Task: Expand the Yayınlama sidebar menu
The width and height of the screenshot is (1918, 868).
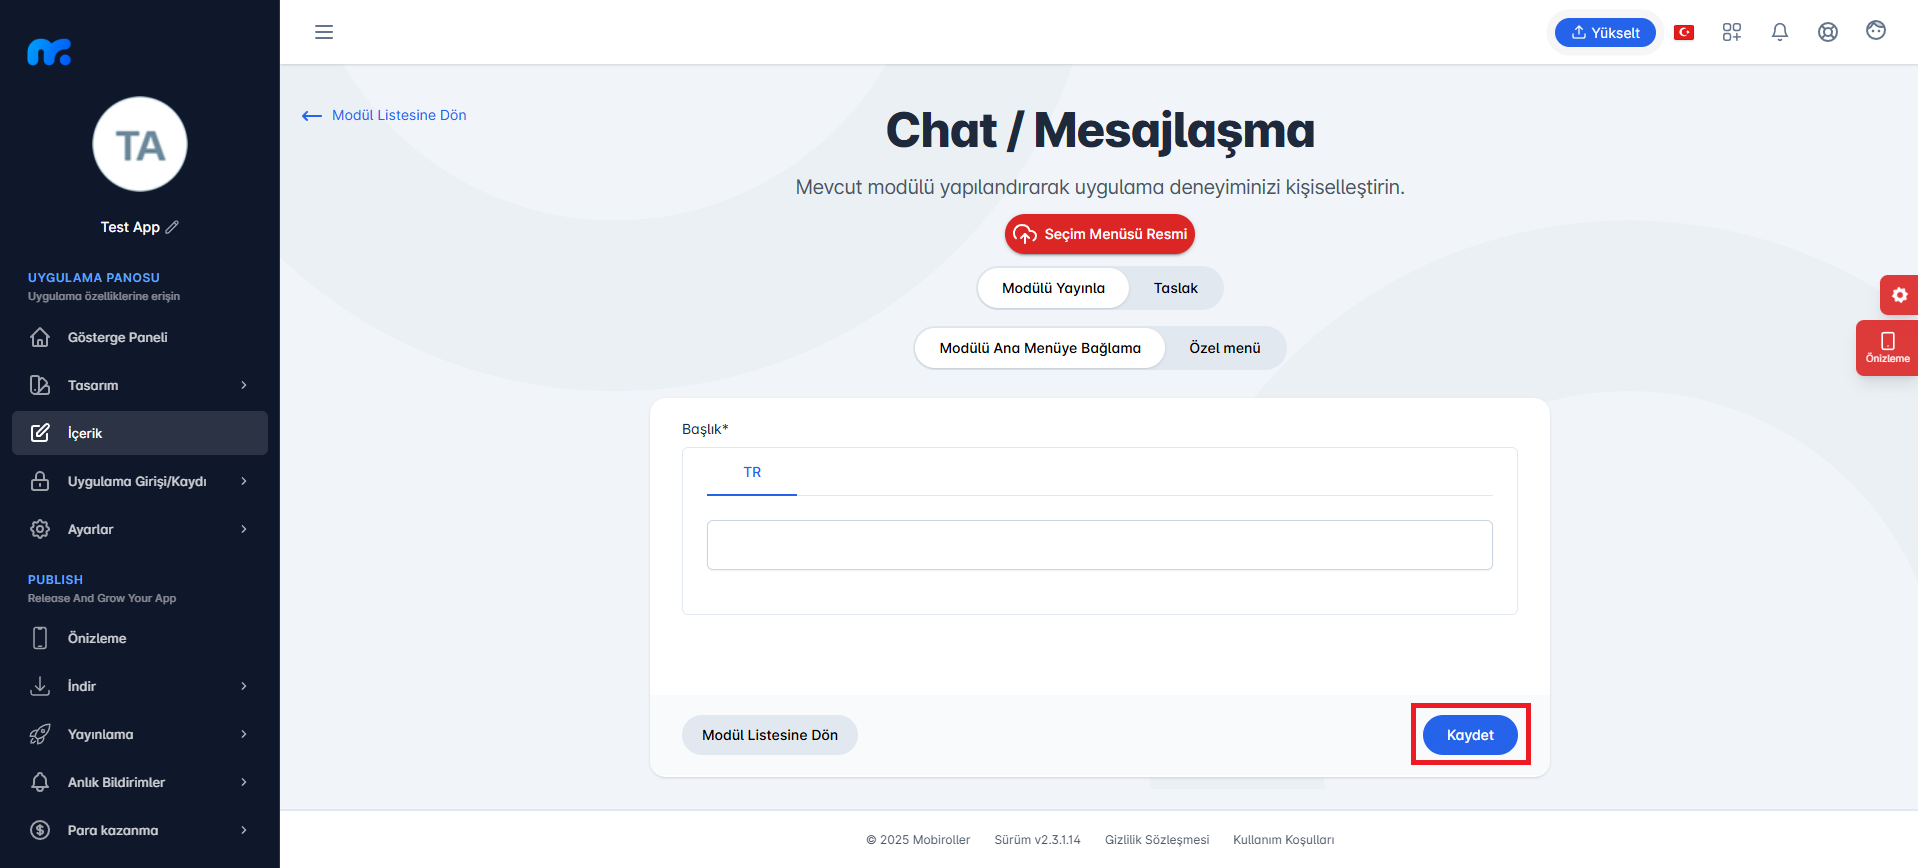Action: pyautogui.click(x=140, y=734)
